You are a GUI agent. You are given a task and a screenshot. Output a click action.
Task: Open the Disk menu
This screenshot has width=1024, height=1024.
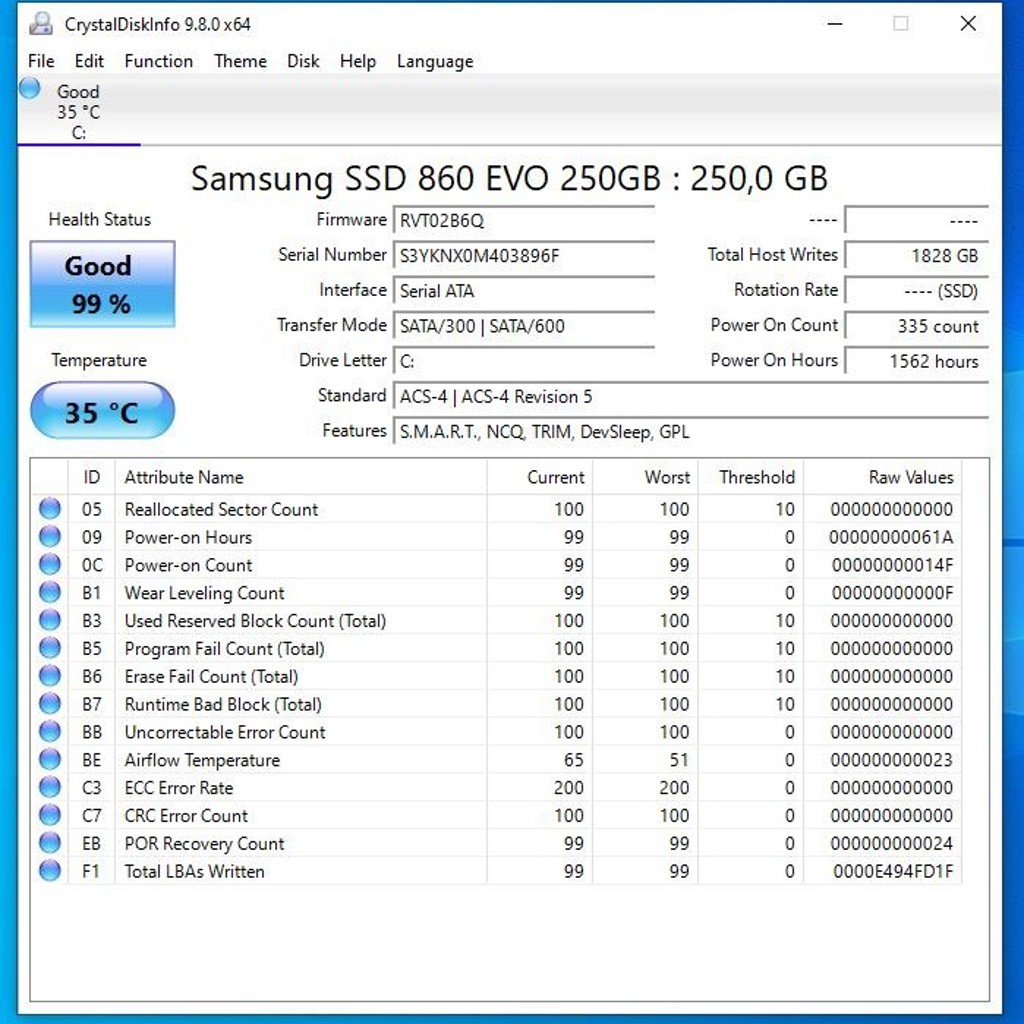tap(303, 61)
